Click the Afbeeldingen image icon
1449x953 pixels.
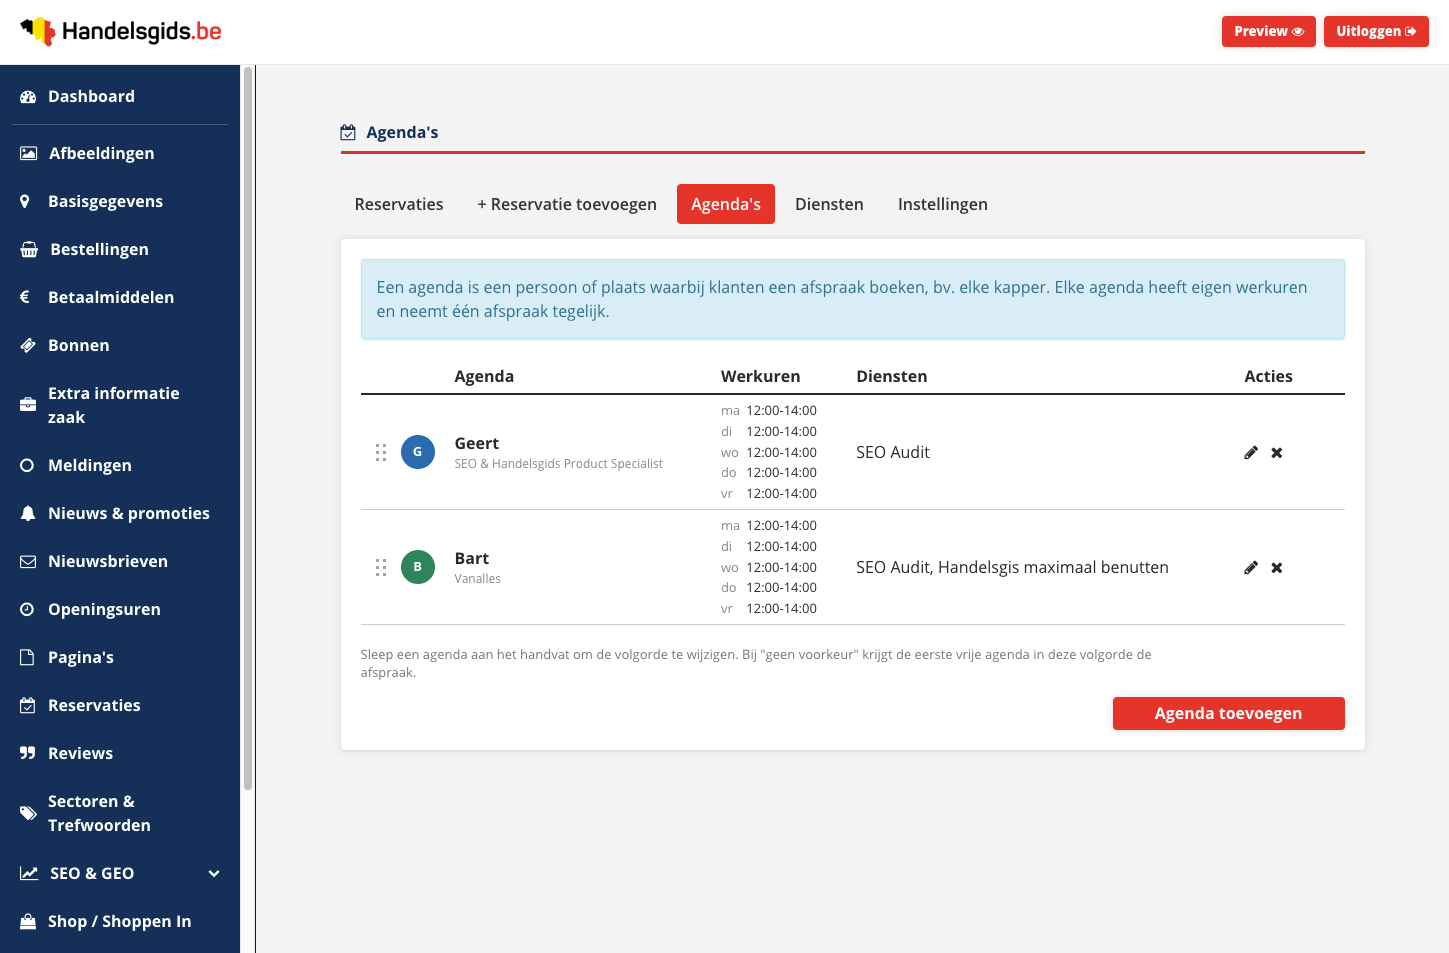29,153
